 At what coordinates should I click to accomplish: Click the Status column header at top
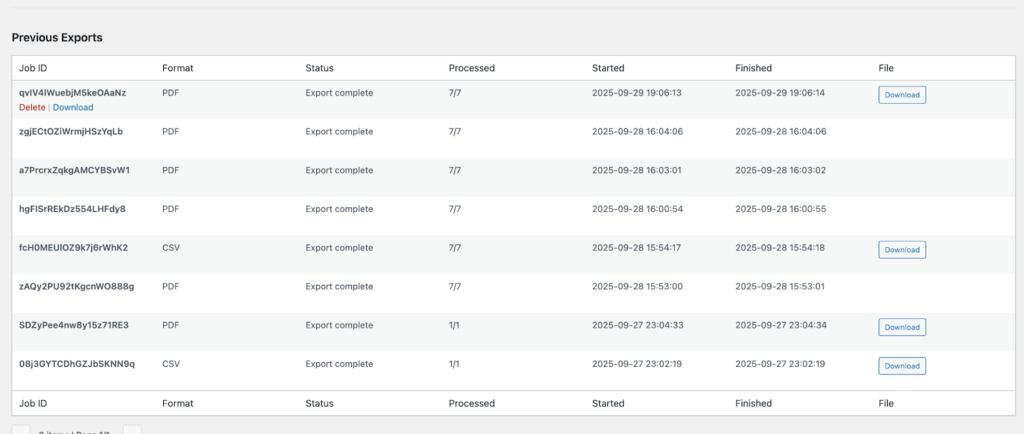coord(319,68)
